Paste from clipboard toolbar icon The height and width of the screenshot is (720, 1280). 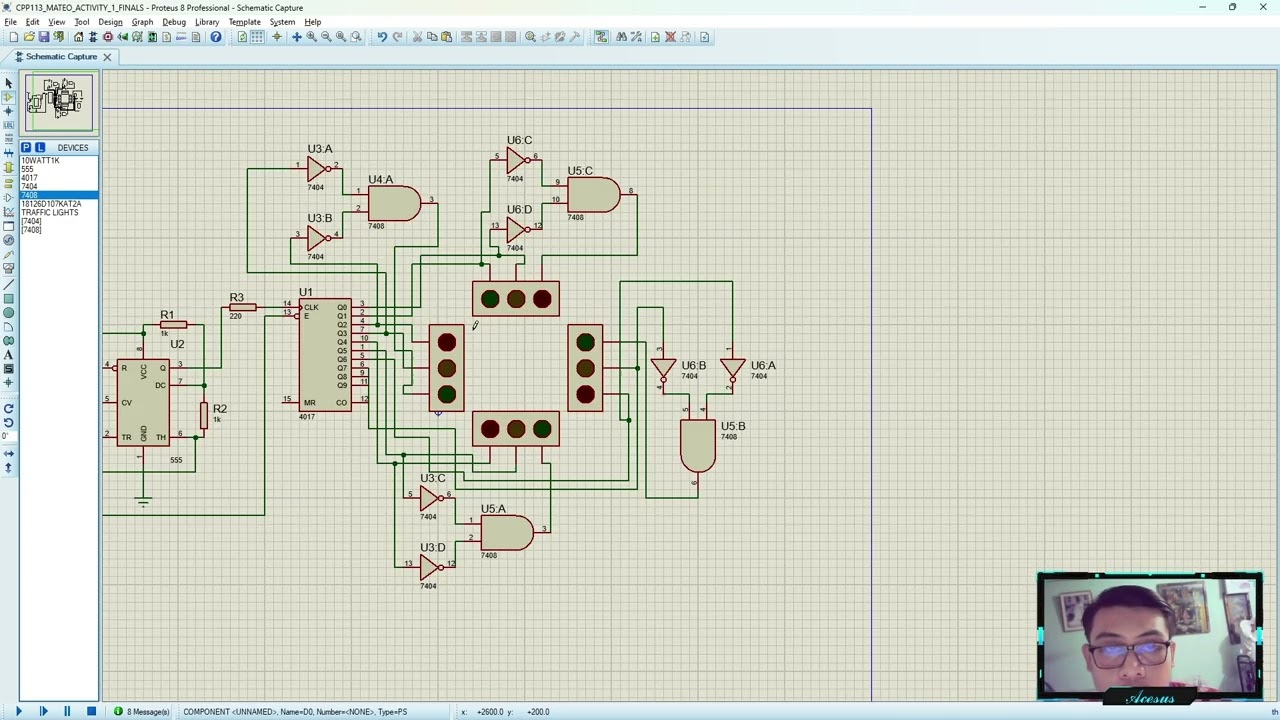point(447,37)
